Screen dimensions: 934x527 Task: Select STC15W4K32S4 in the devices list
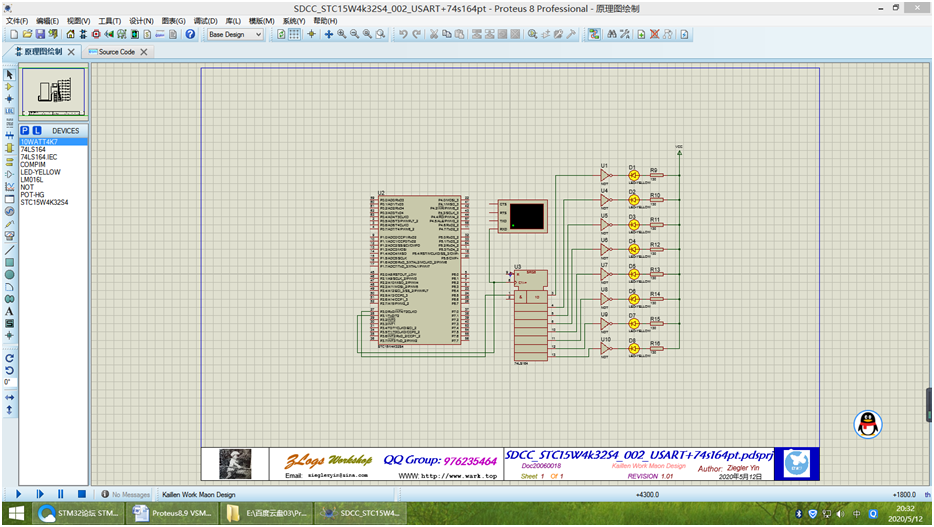click(45, 202)
